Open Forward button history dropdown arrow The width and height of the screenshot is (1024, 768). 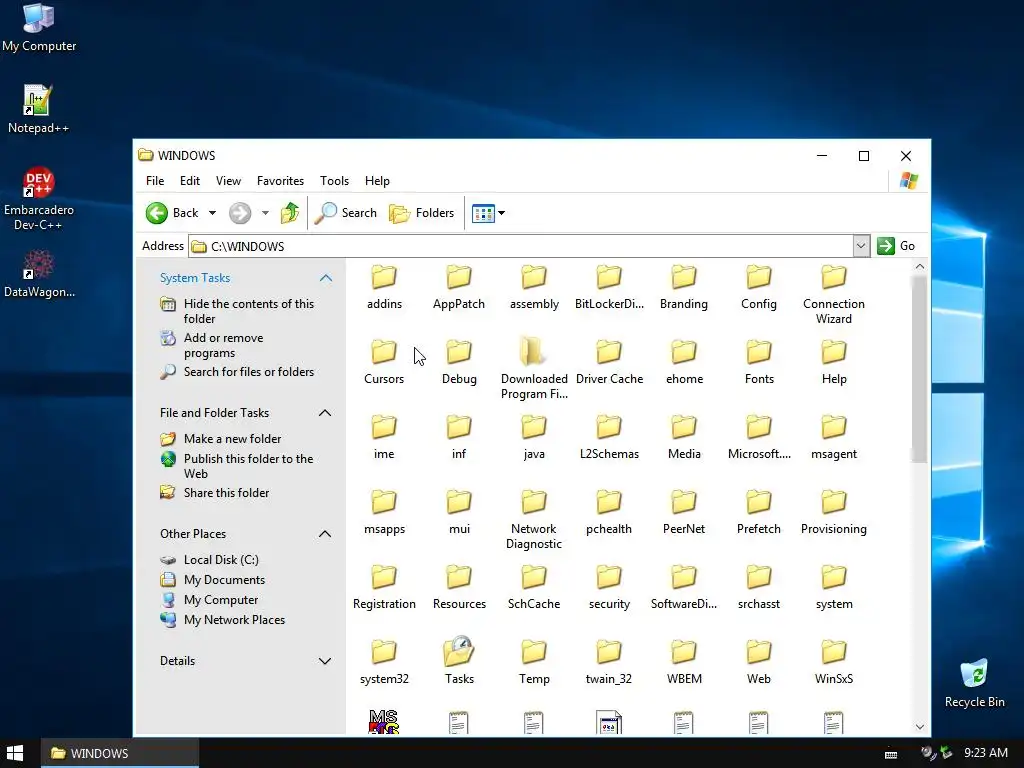pos(265,213)
